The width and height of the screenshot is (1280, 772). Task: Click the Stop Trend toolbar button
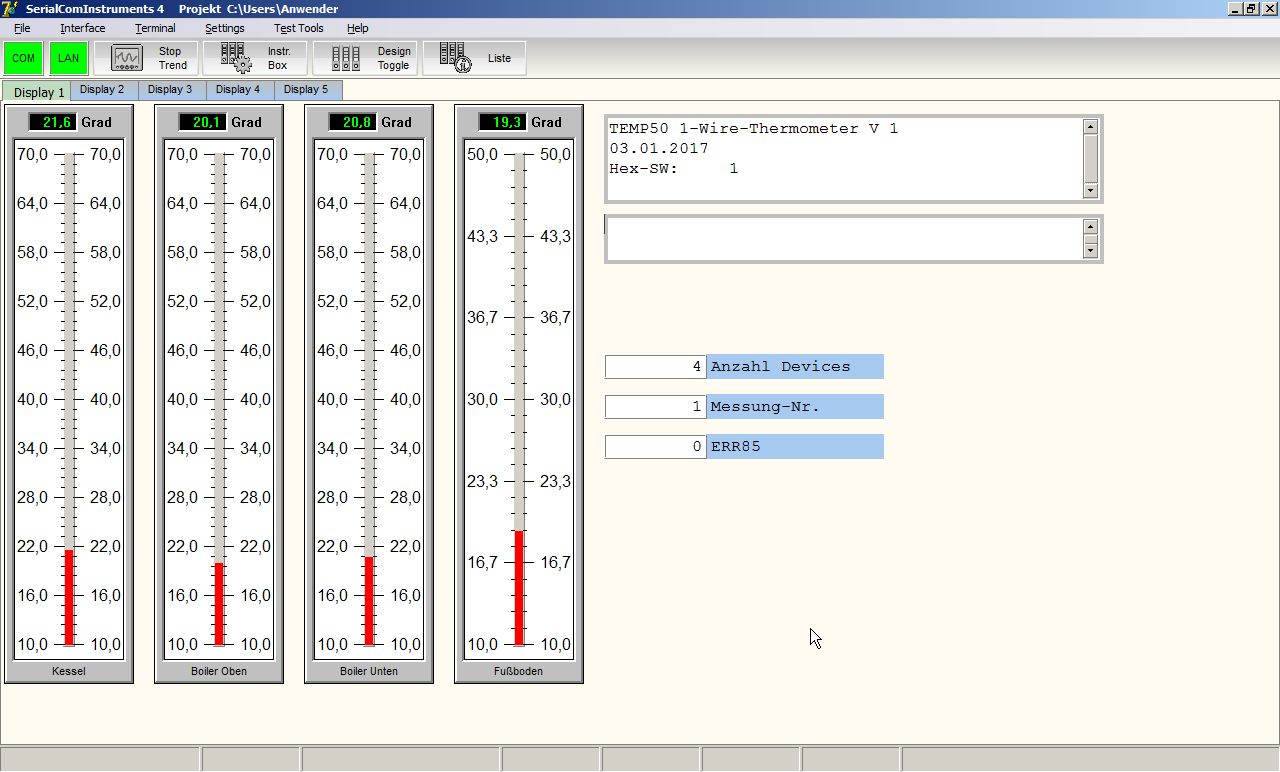(x=146, y=58)
